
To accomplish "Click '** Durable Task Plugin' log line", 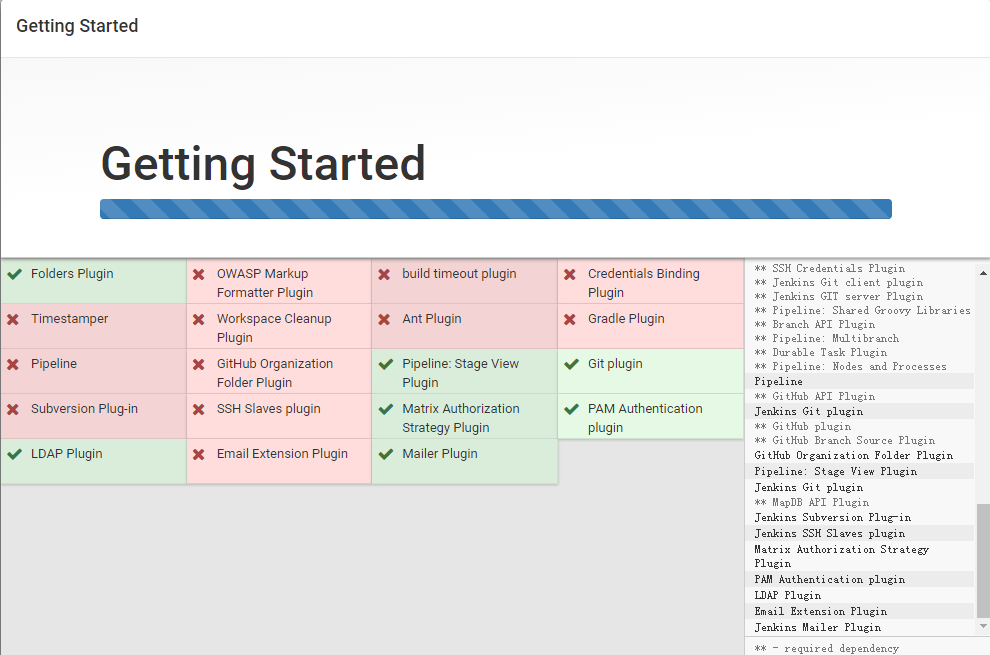I will coord(821,352).
